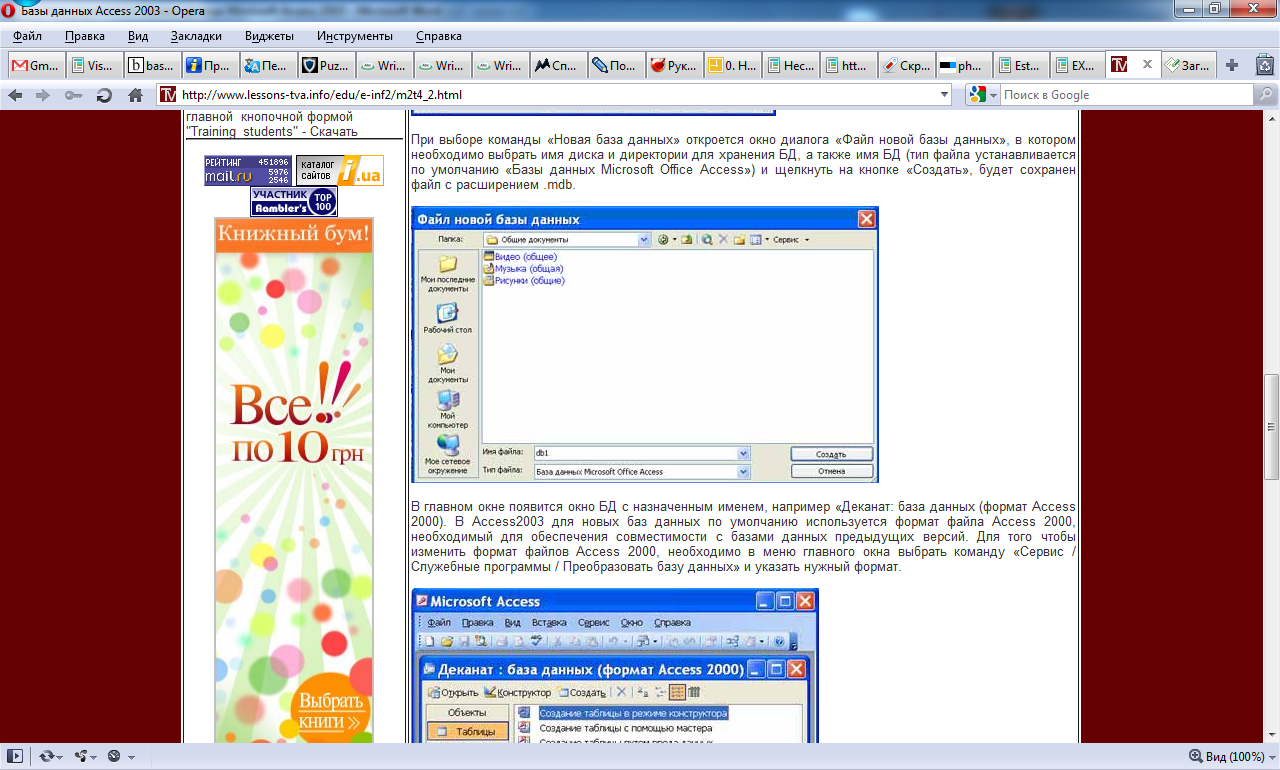Image resolution: width=1280 pixels, height=770 pixels.
Task: Click the 'Книжный бум!' ad heading
Action: [294, 235]
